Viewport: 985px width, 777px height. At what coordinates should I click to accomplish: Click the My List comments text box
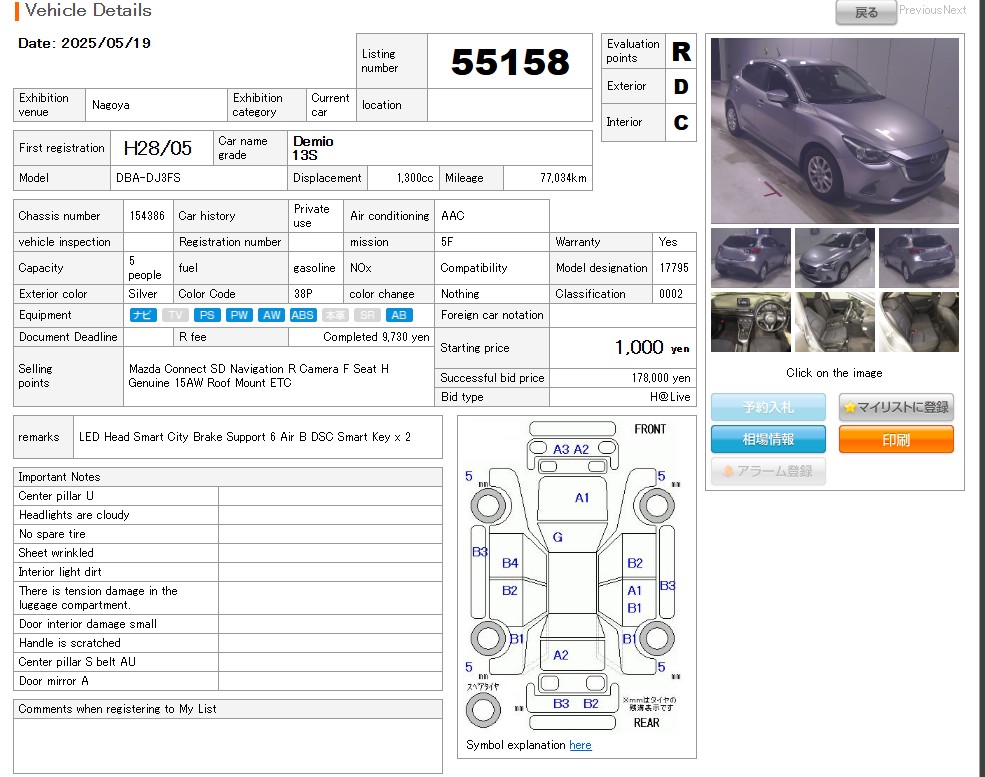click(227, 746)
